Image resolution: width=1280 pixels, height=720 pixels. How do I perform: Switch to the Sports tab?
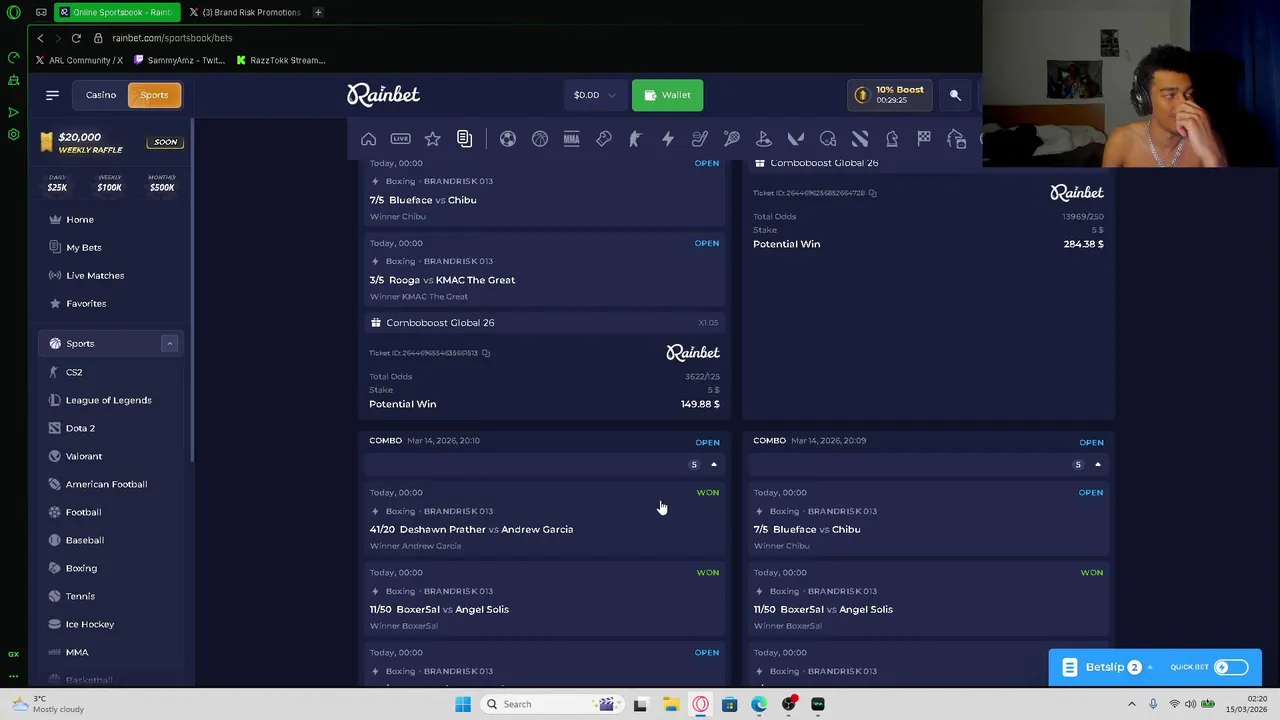(x=154, y=95)
